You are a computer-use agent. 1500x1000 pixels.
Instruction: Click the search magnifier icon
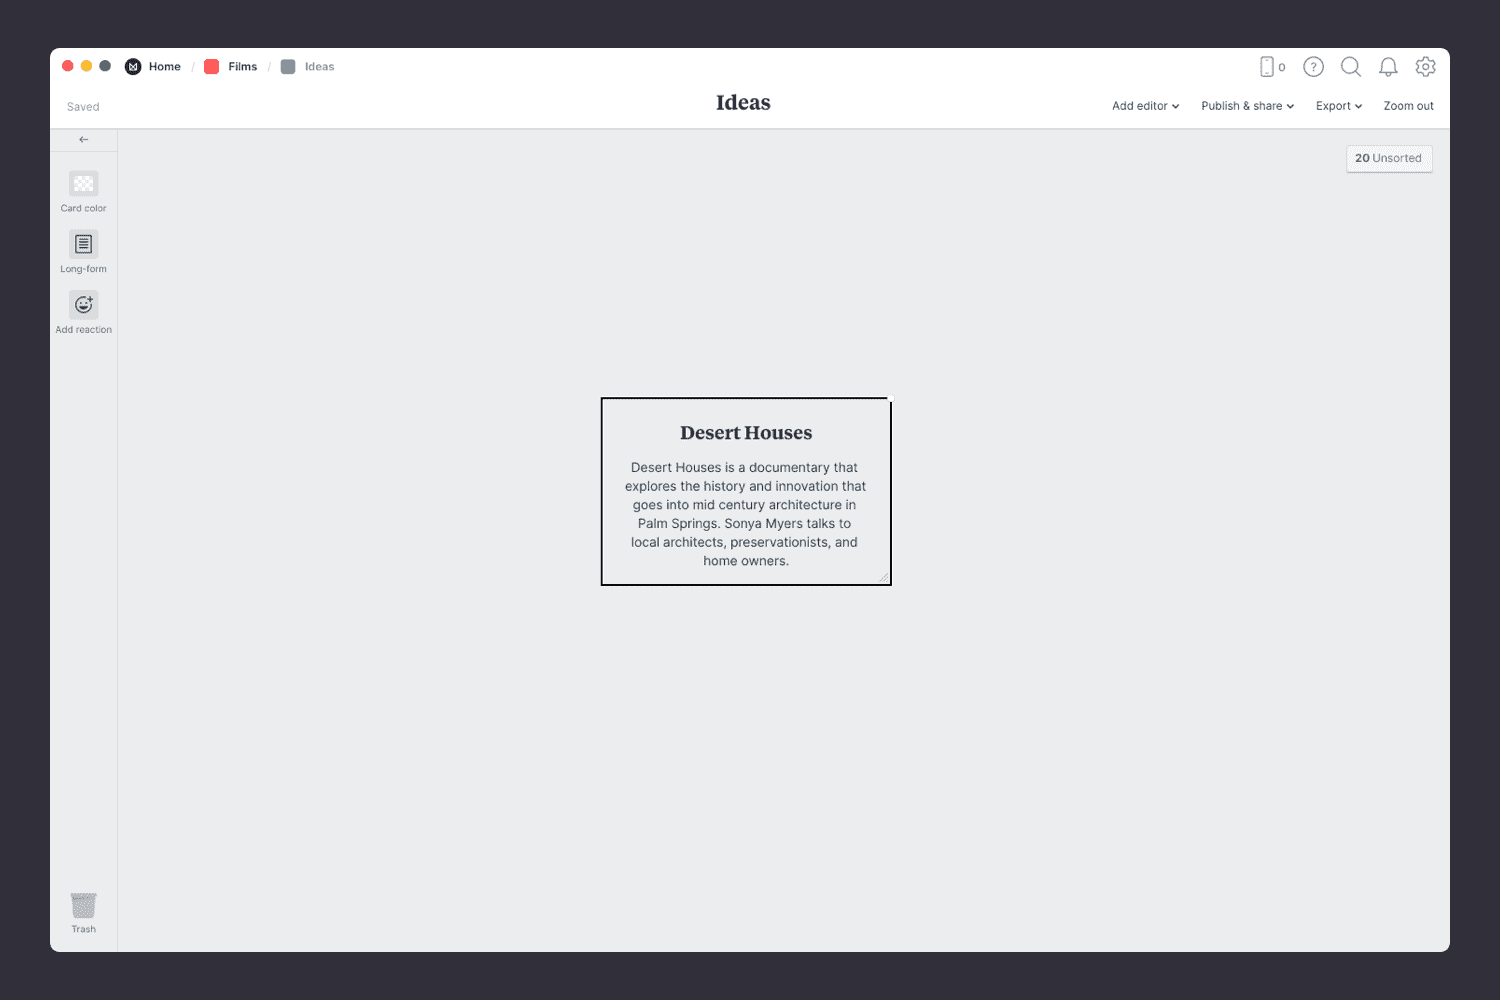pyautogui.click(x=1350, y=67)
